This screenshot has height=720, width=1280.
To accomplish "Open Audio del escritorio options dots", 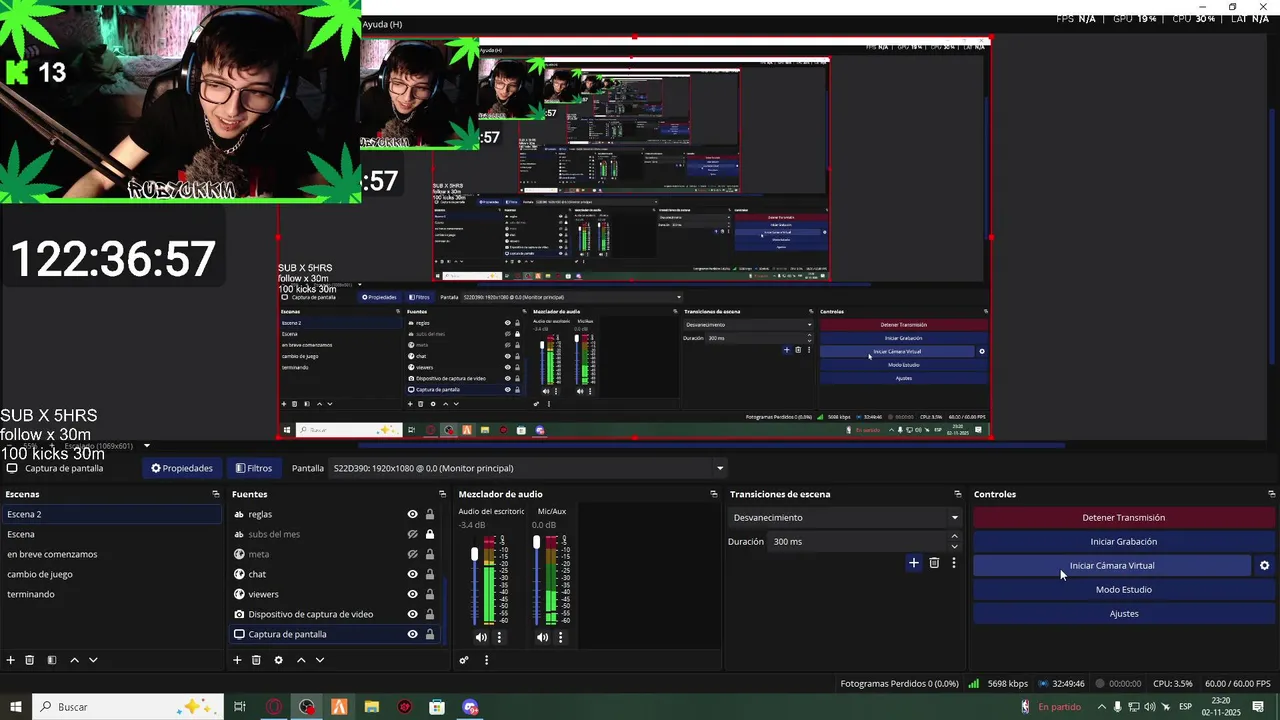I will [x=499, y=637].
